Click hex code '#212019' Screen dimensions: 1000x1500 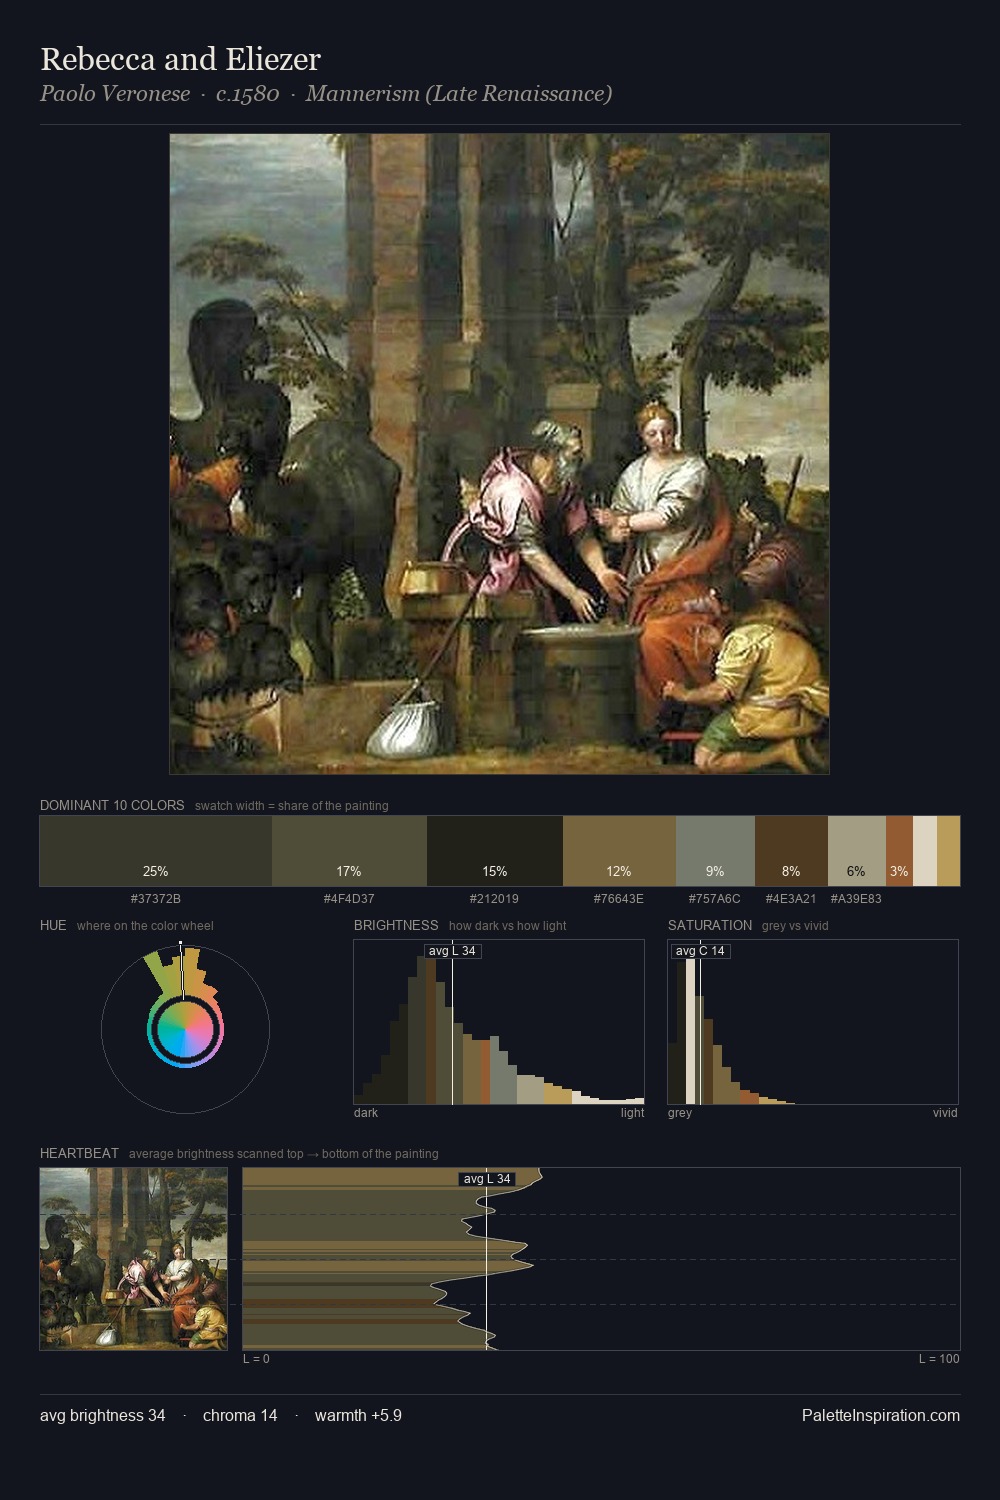[x=495, y=898]
